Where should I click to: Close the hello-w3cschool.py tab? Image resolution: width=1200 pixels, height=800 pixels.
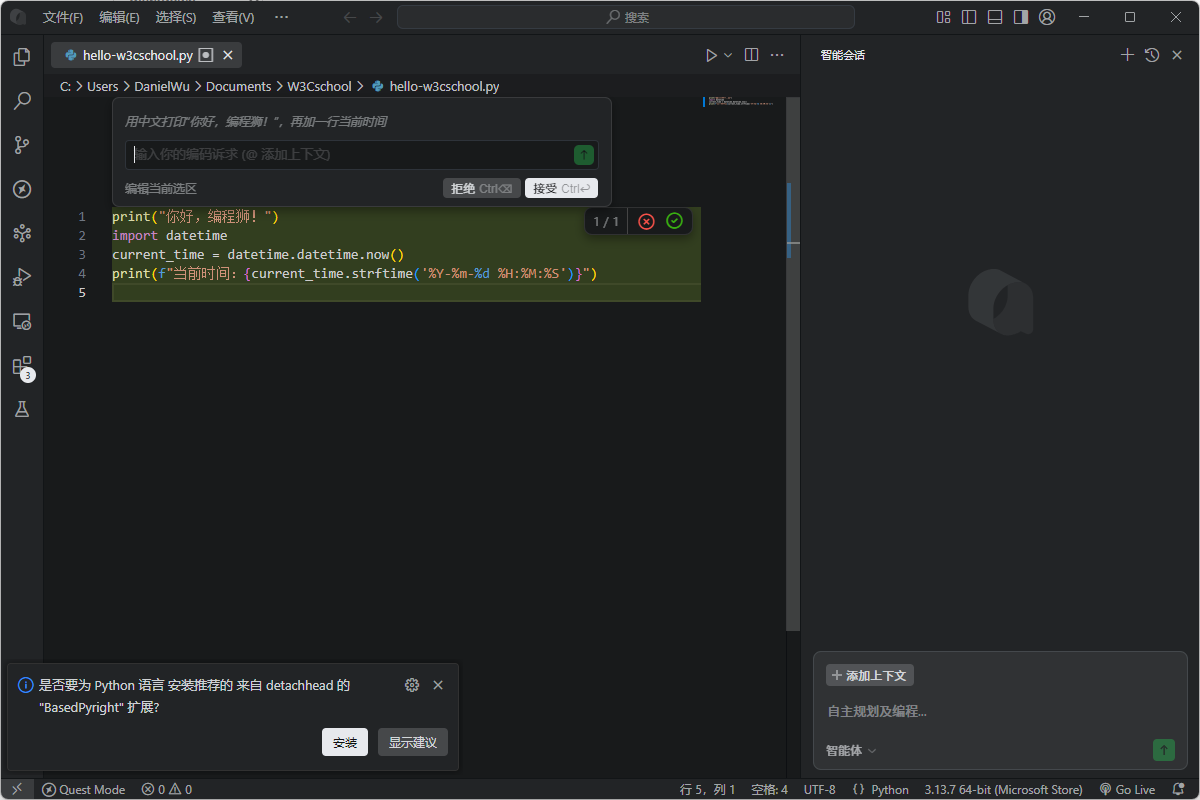pos(227,55)
